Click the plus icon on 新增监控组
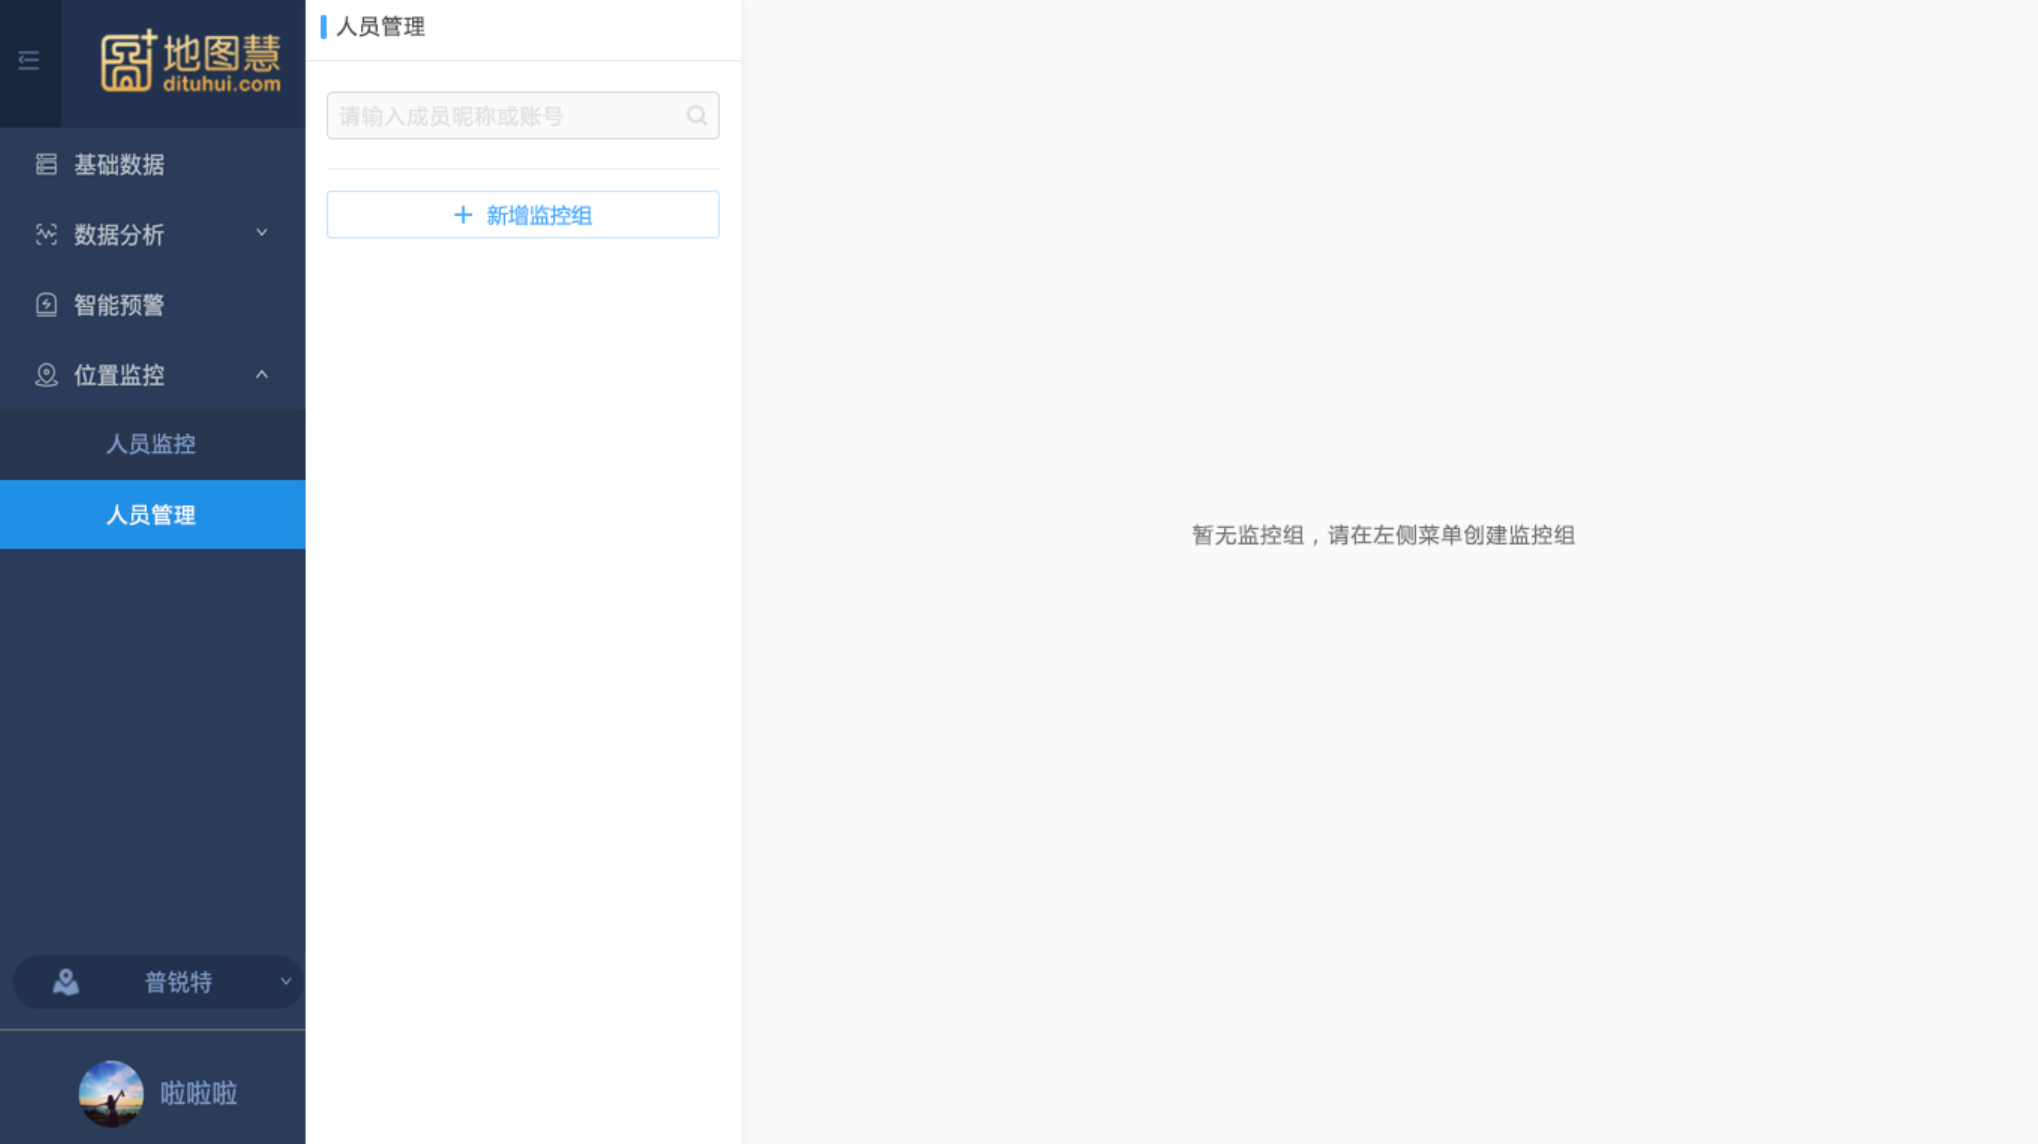This screenshot has width=2038, height=1144. (x=462, y=215)
